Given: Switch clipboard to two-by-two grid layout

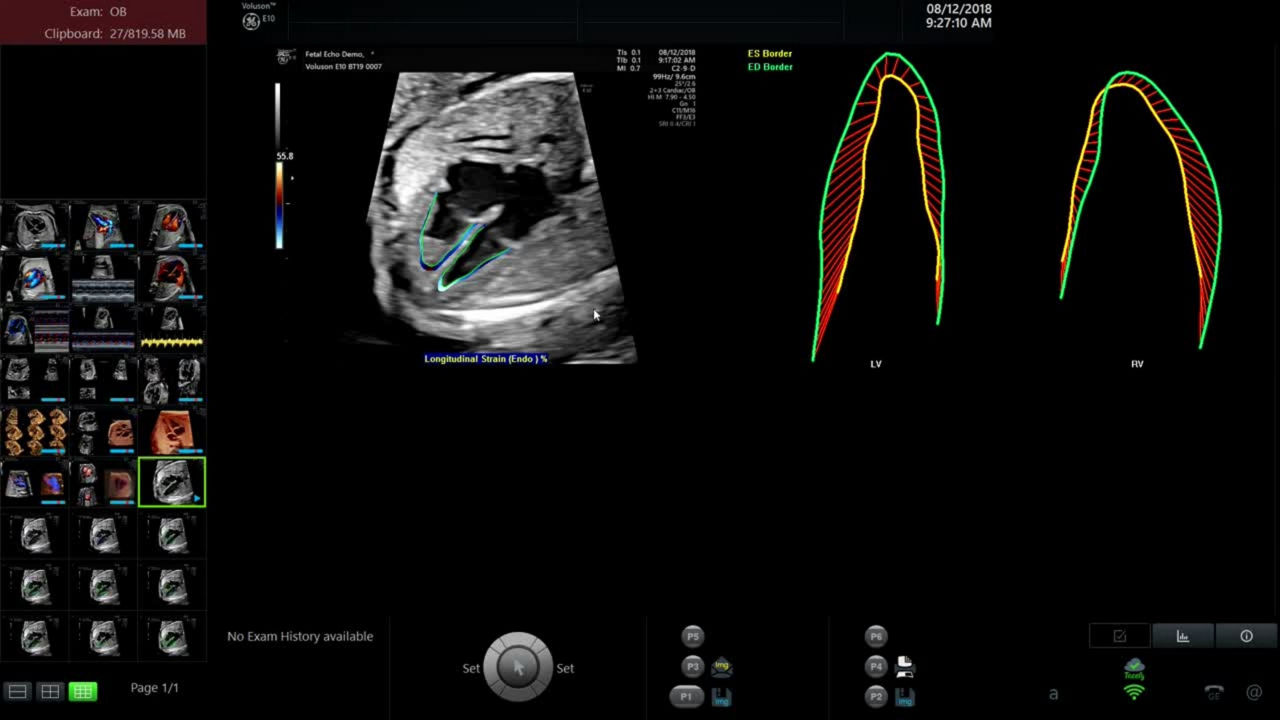Looking at the screenshot, I should (x=49, y=691).
